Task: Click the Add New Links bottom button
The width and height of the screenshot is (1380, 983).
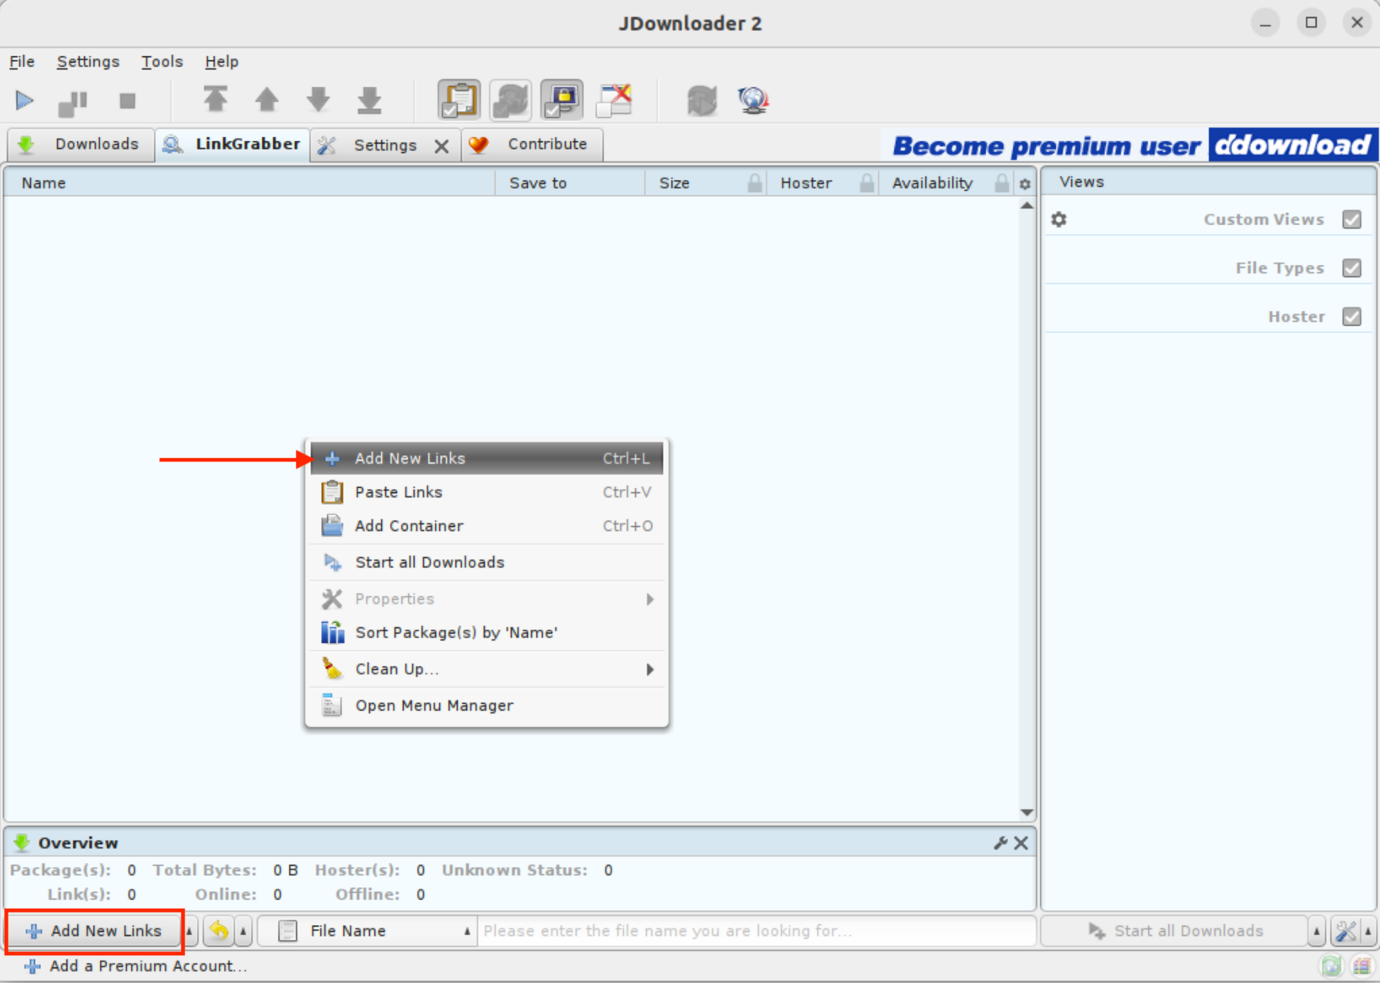Action: coord(95,931)
